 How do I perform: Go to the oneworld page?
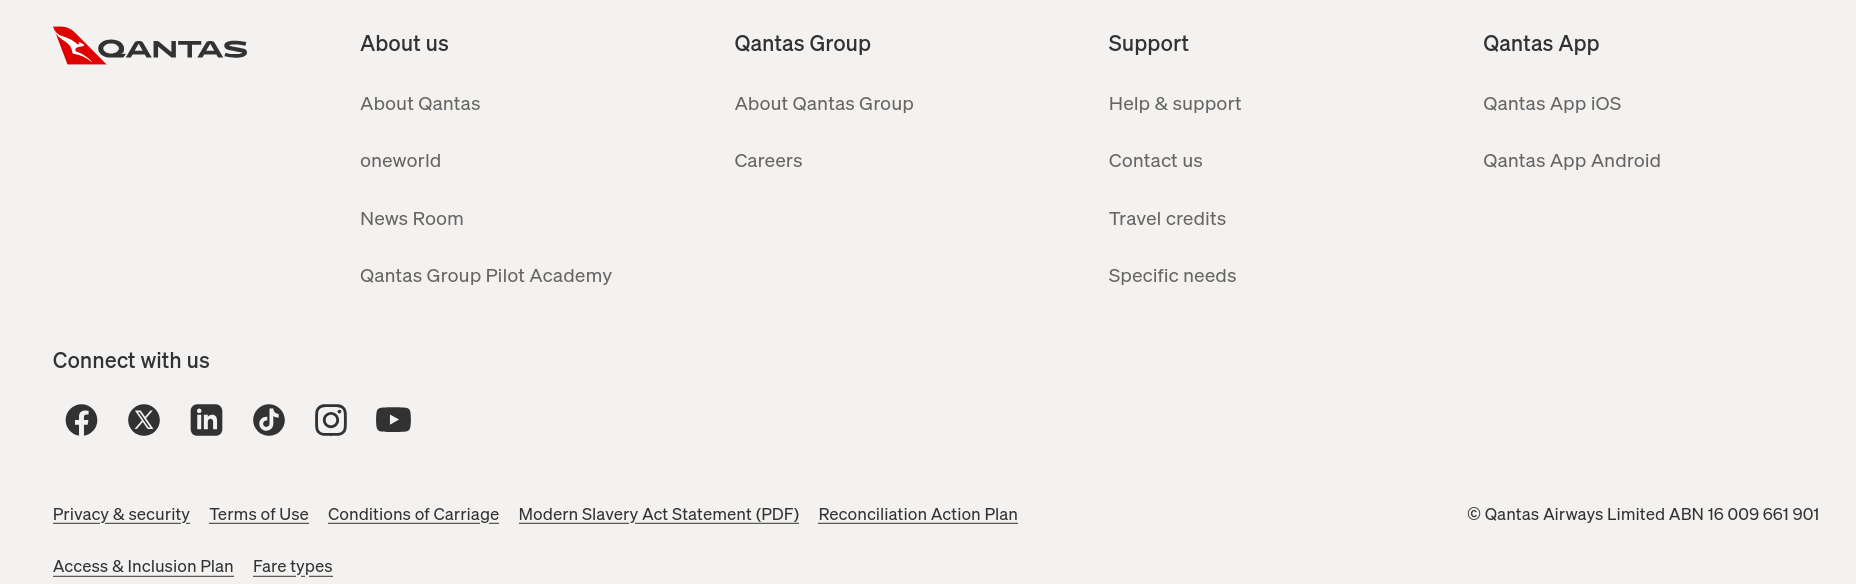point(400,161)
